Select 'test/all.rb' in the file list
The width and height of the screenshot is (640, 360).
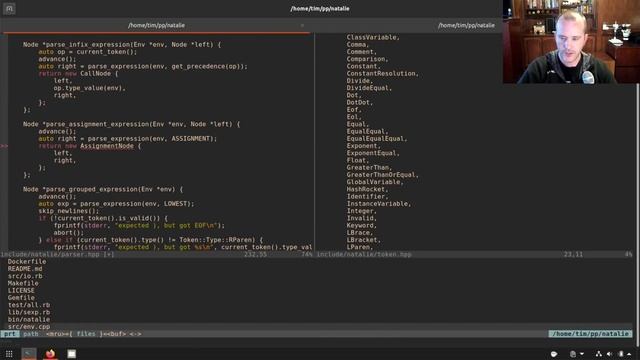pyautogui.click(x=29, y=305)
